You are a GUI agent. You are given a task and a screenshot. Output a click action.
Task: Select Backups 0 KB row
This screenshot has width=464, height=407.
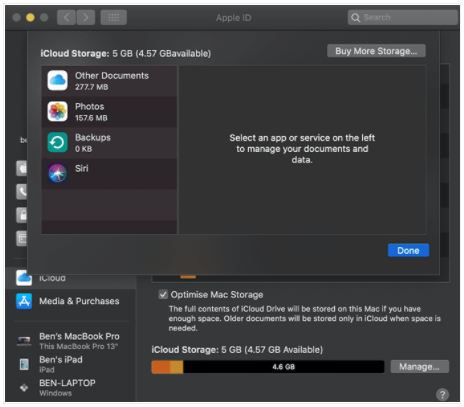click(x=109, y=143)
